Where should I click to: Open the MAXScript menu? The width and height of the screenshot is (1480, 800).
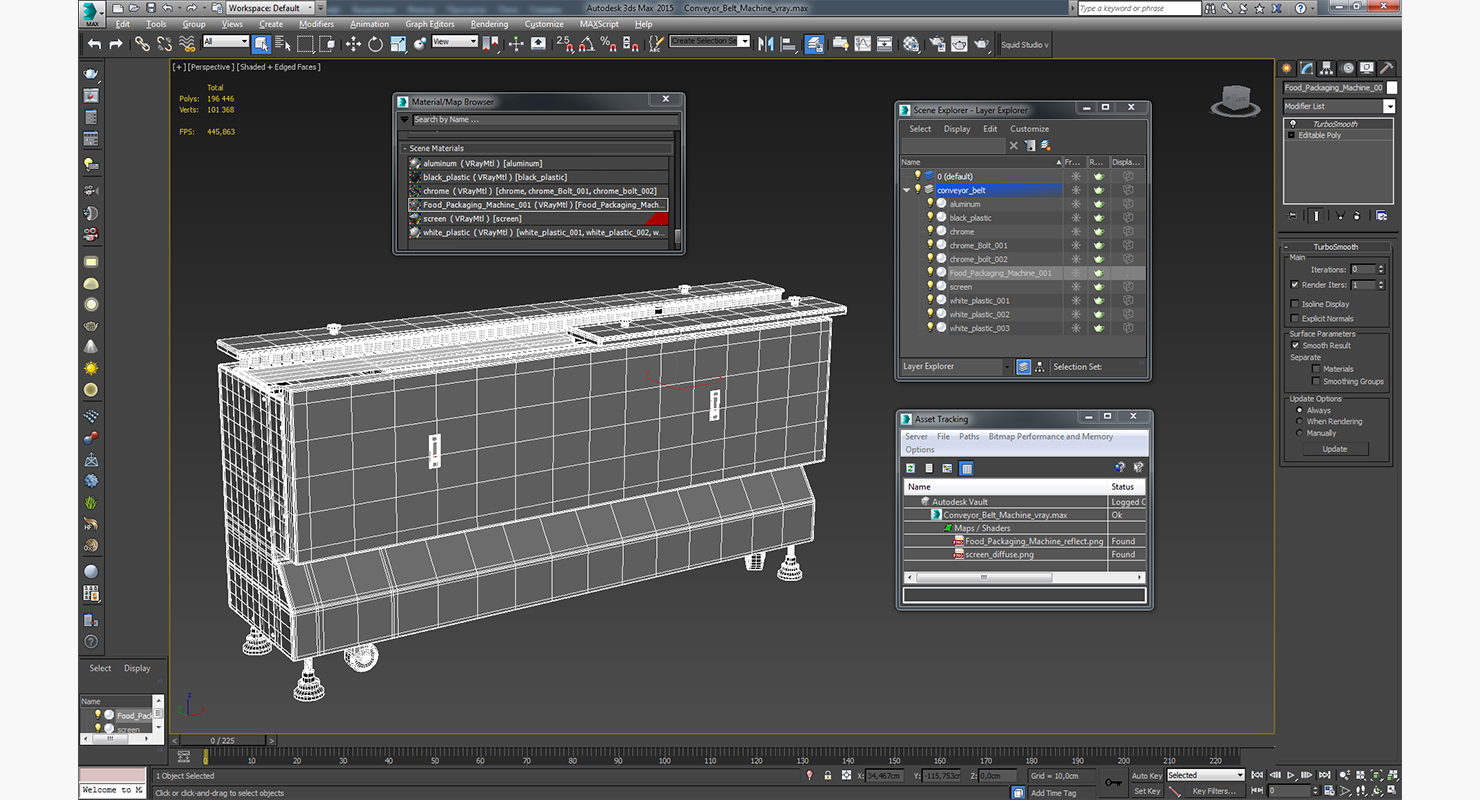click(599, 24)
